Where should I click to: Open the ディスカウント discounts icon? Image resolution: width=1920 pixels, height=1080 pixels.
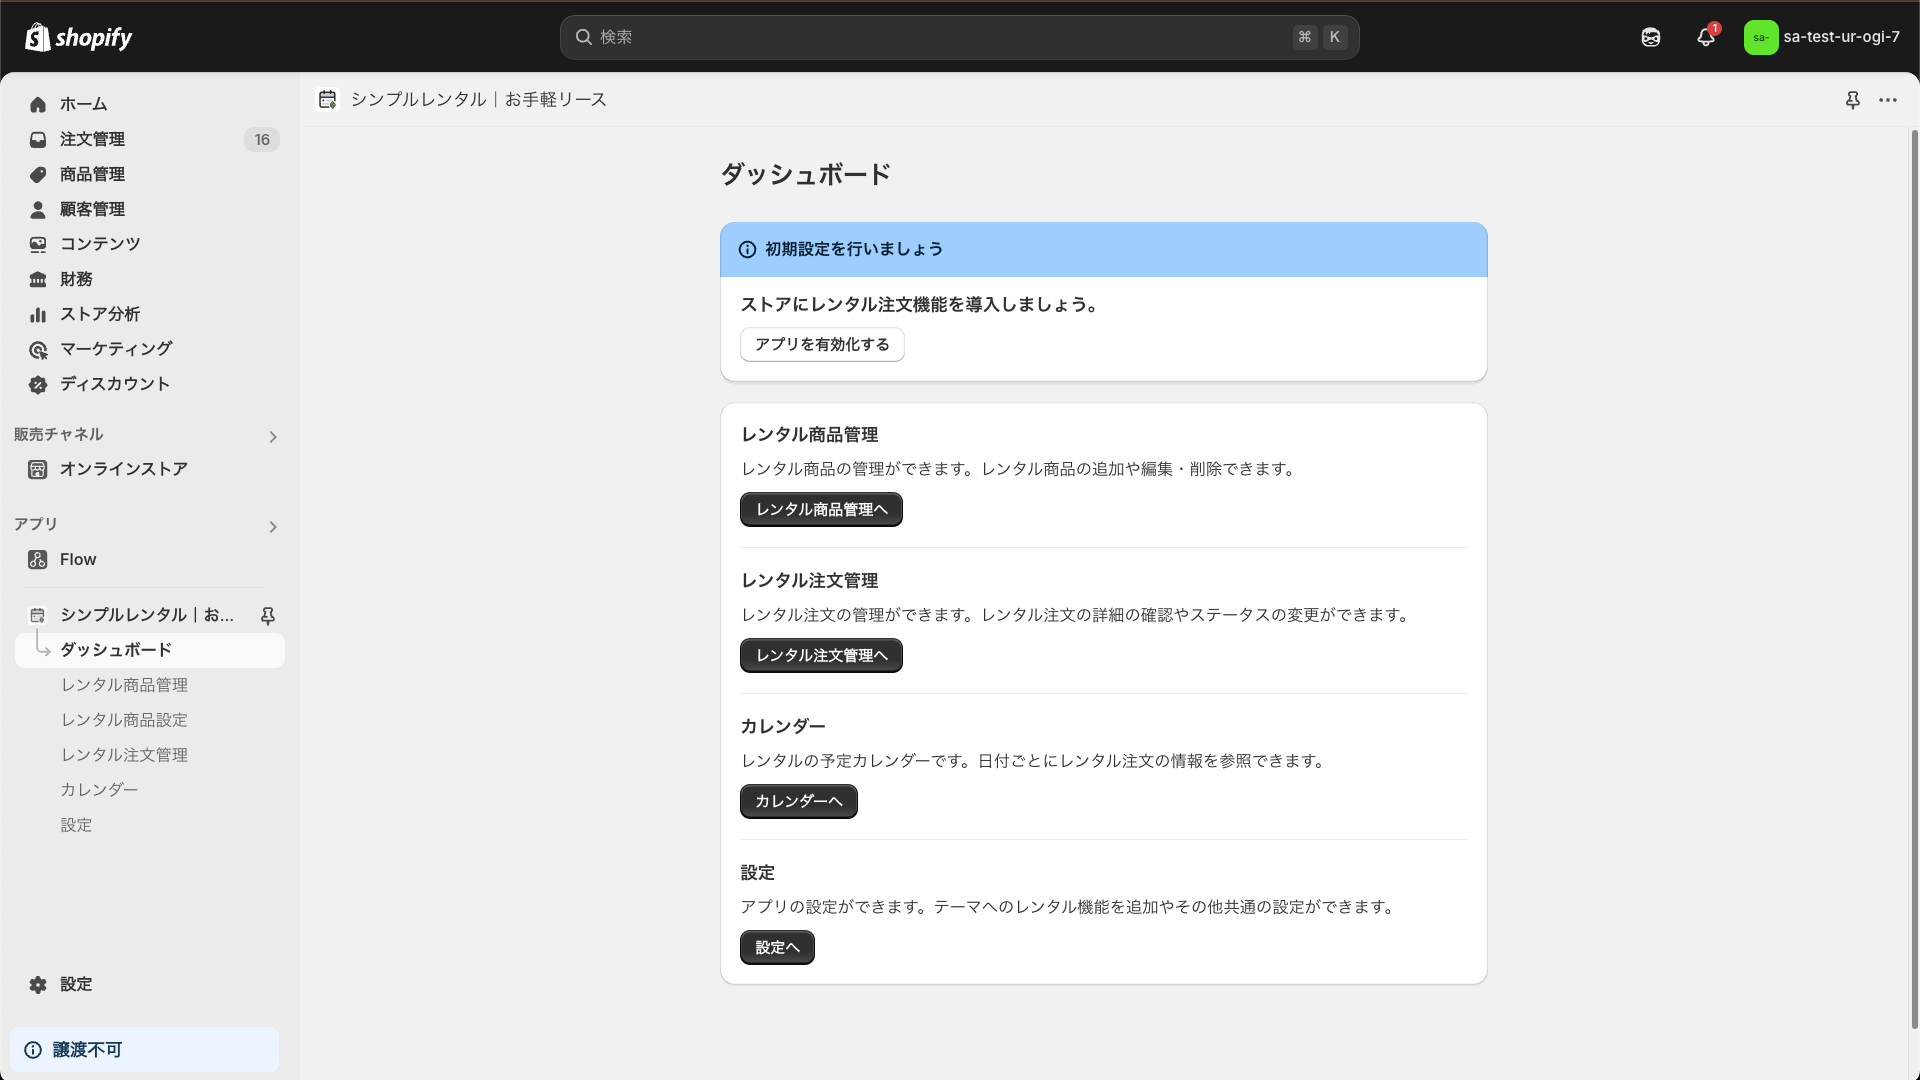[37, 384]
